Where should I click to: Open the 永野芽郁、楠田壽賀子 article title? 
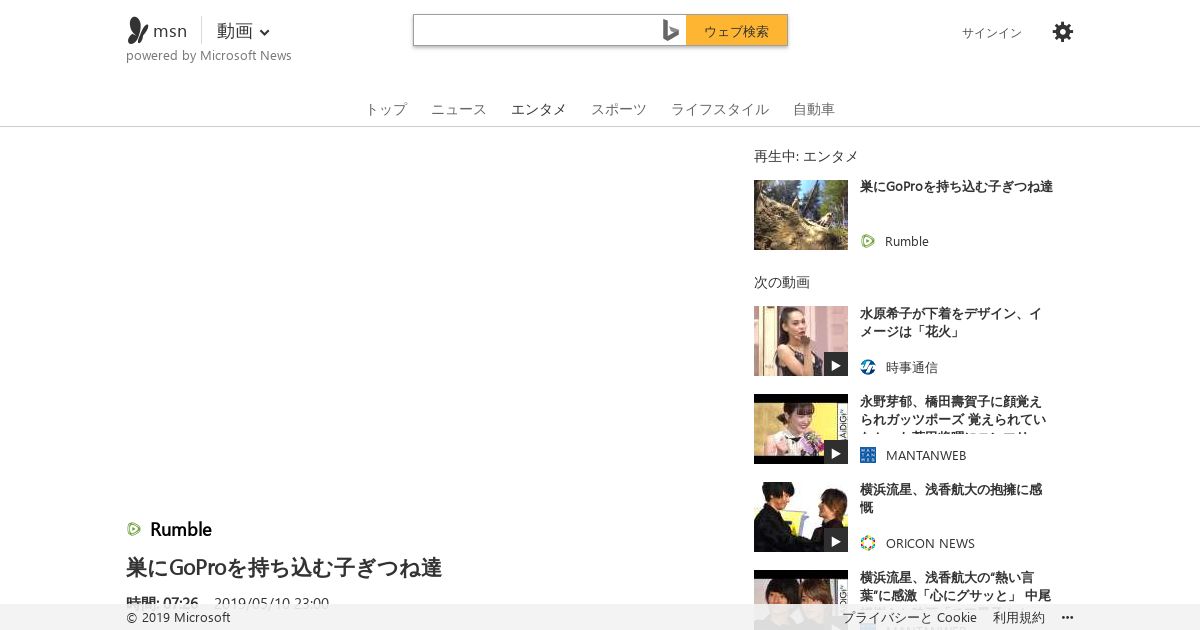(x=953, y=413)
